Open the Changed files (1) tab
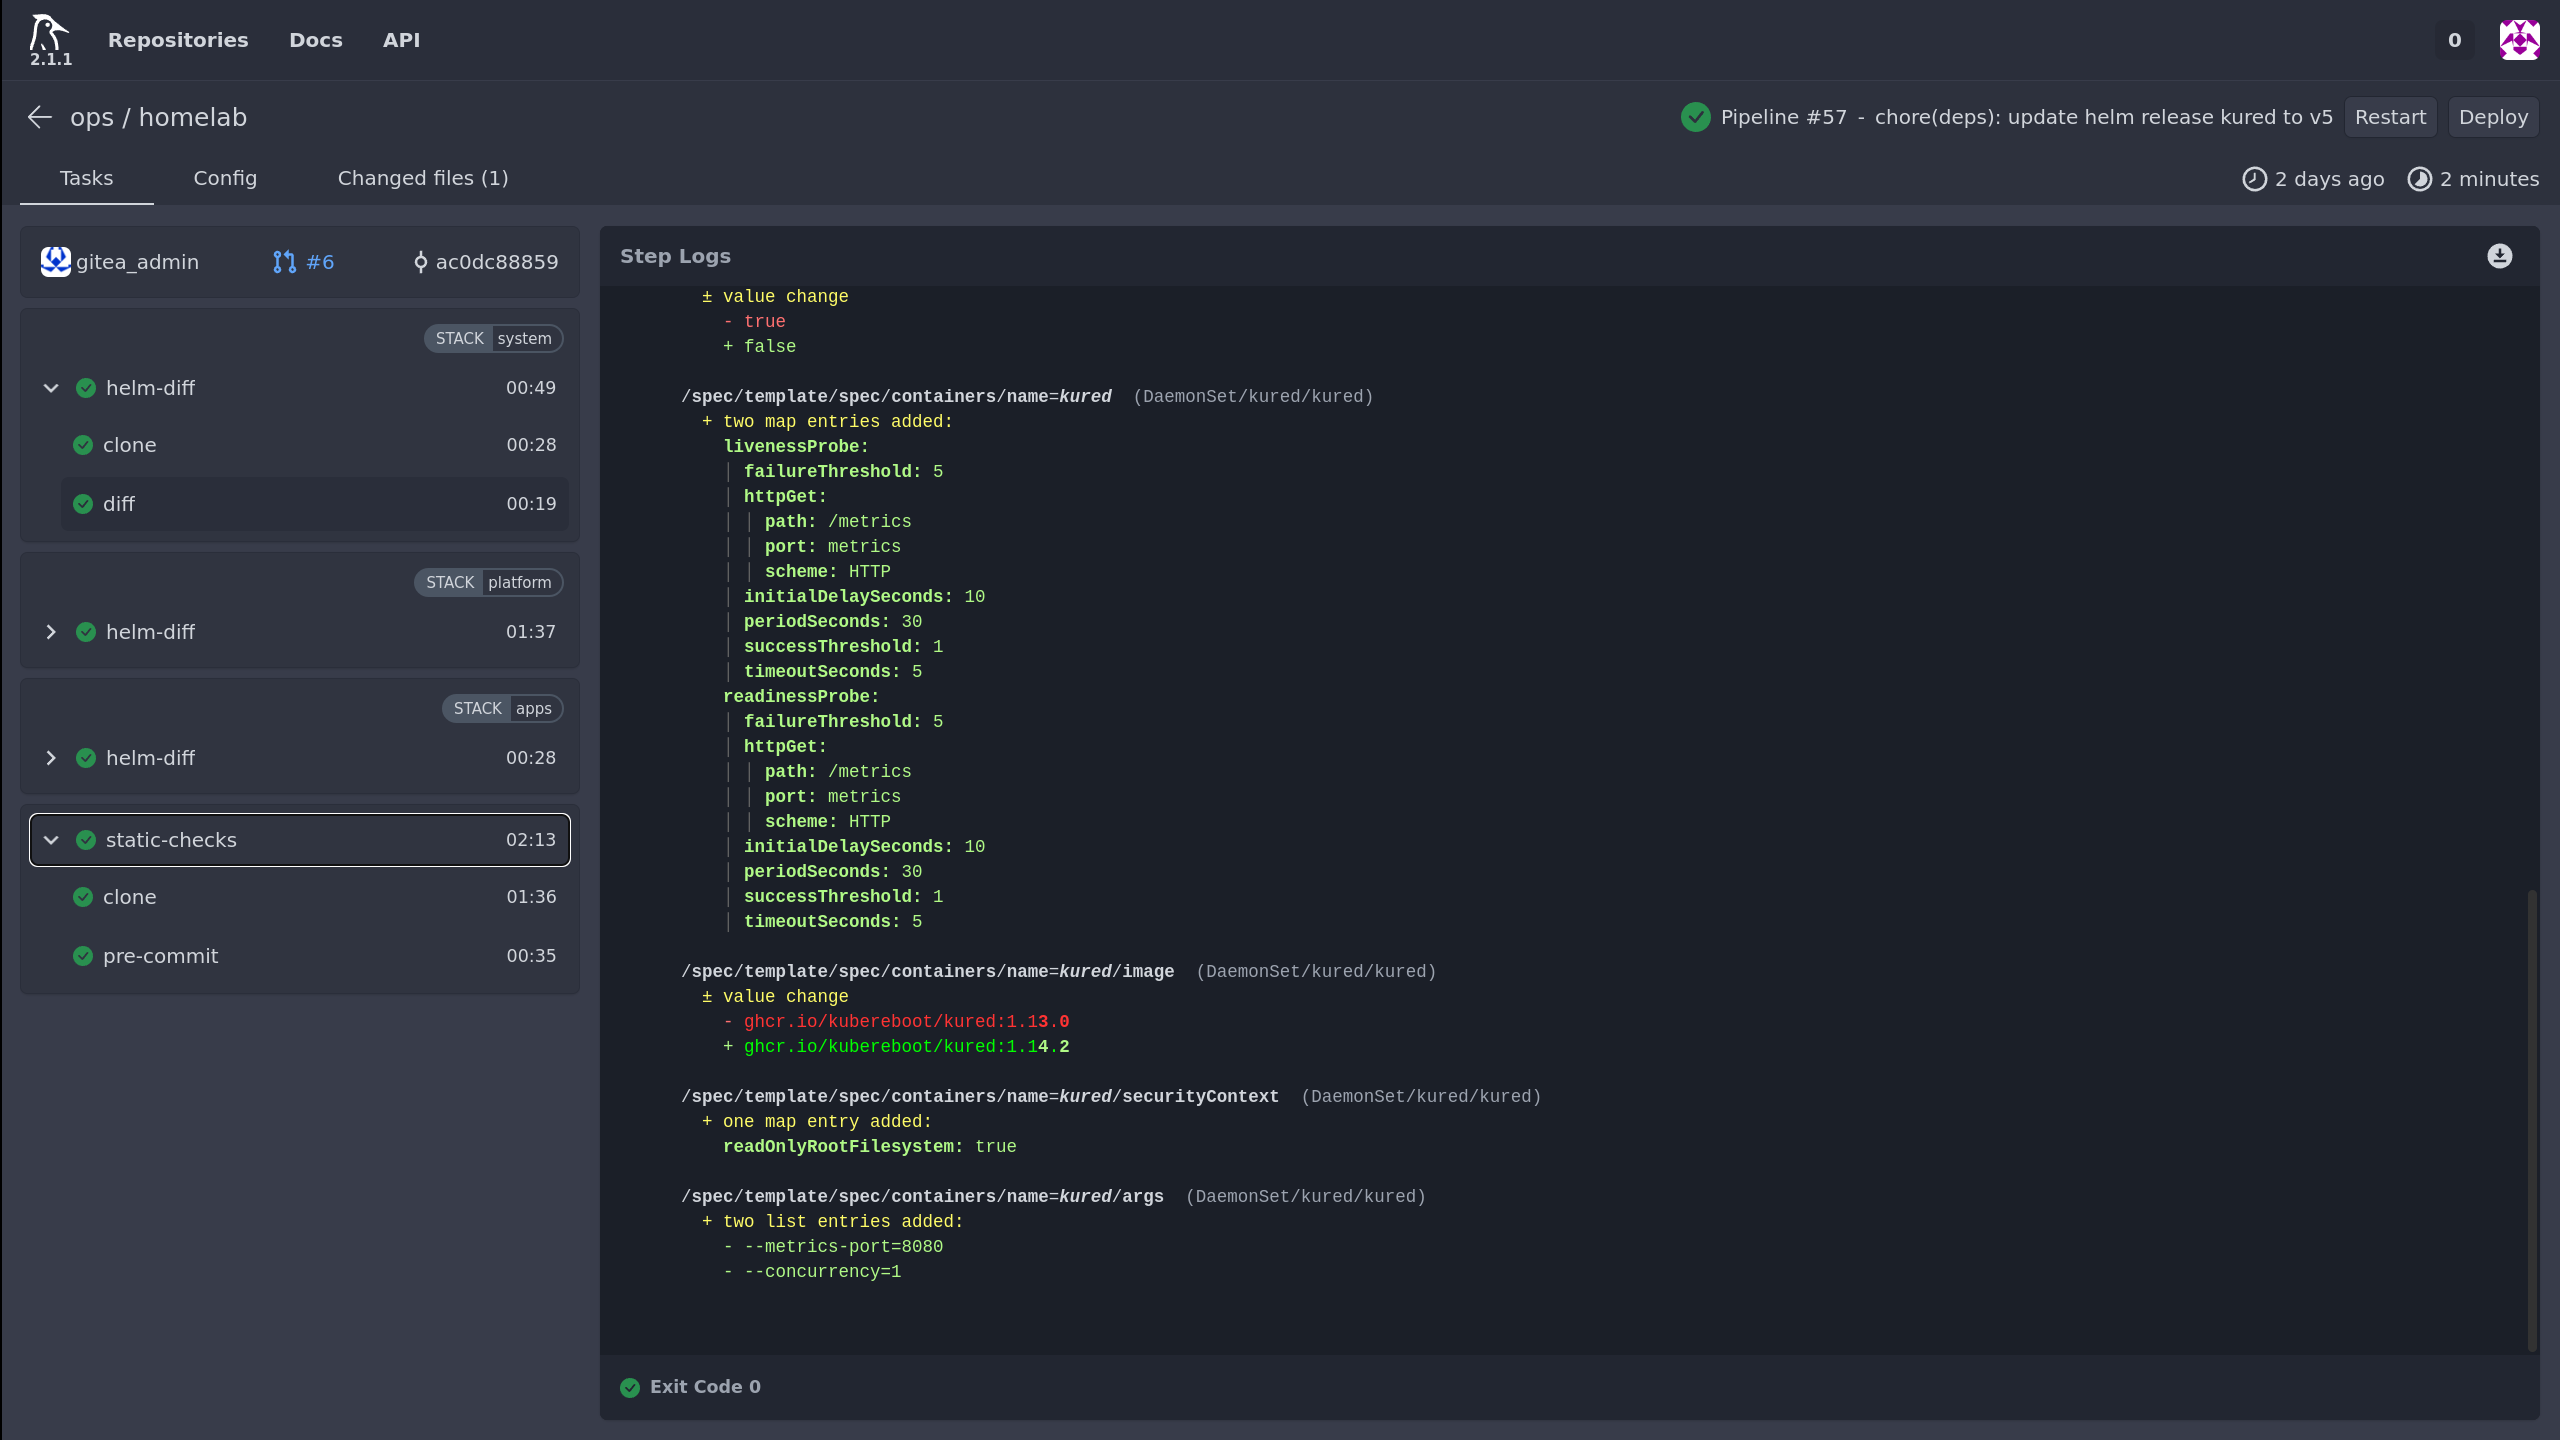The height and width of the screenshot is (1440, 2560). click(x=423, y=179)
